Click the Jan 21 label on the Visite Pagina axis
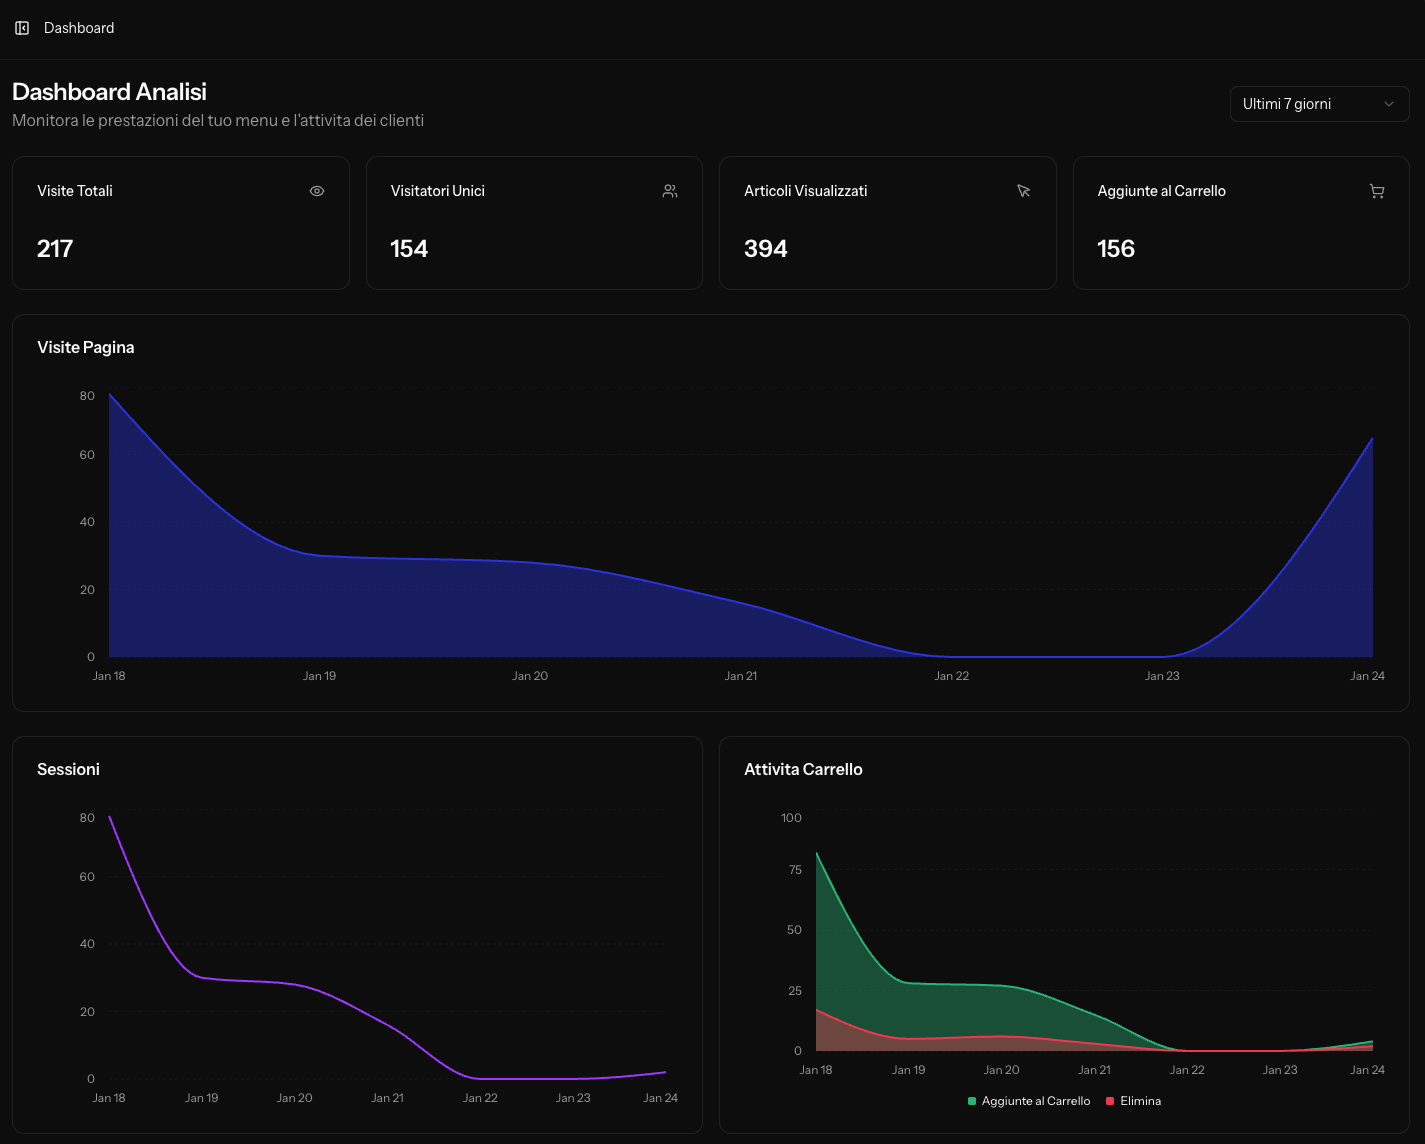 [x=740, y=675]
